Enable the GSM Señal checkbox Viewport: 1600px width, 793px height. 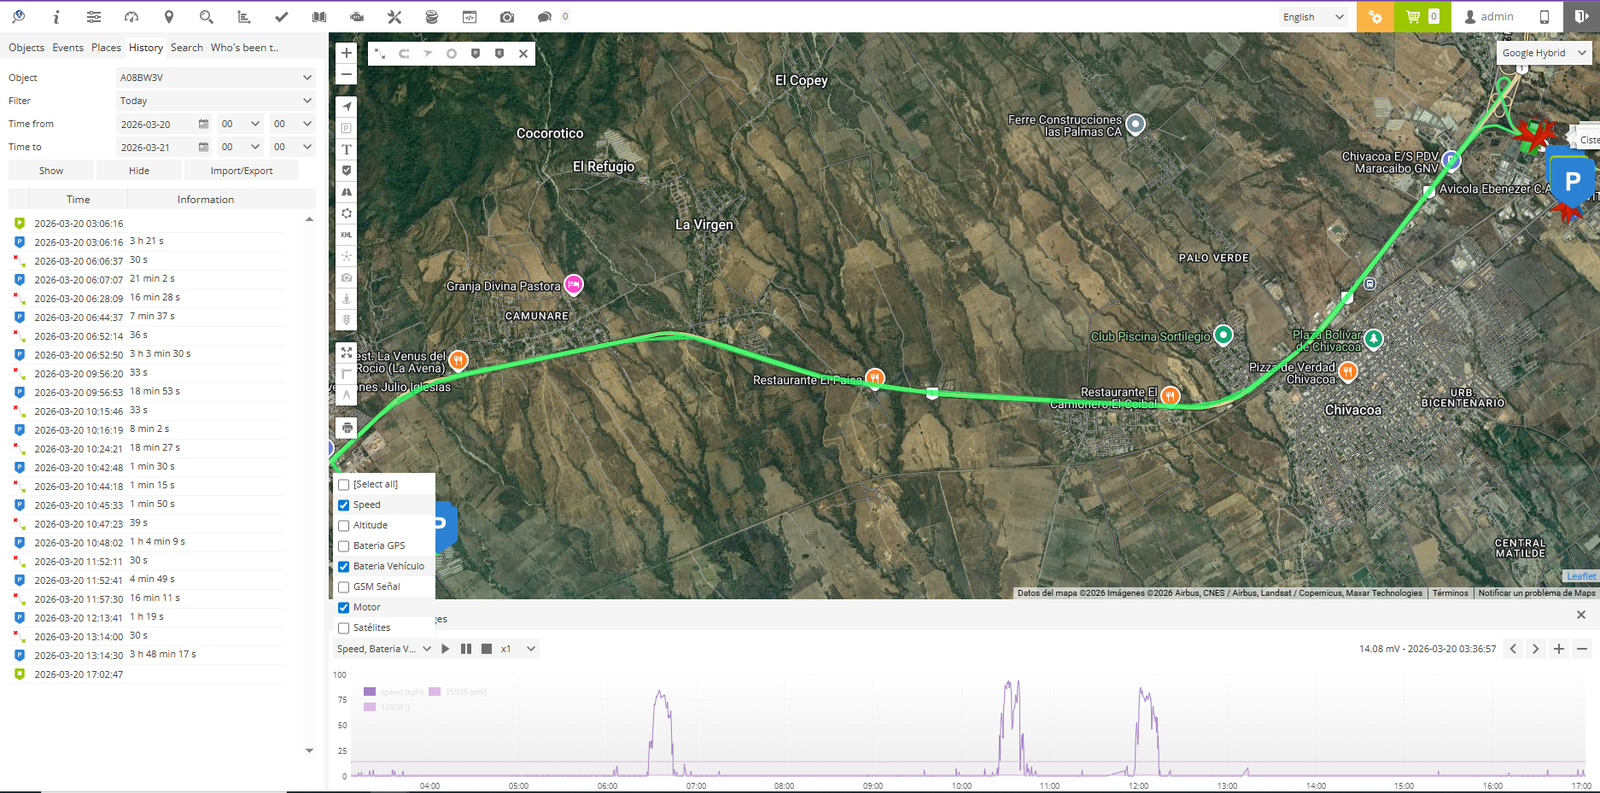[344, 587]
